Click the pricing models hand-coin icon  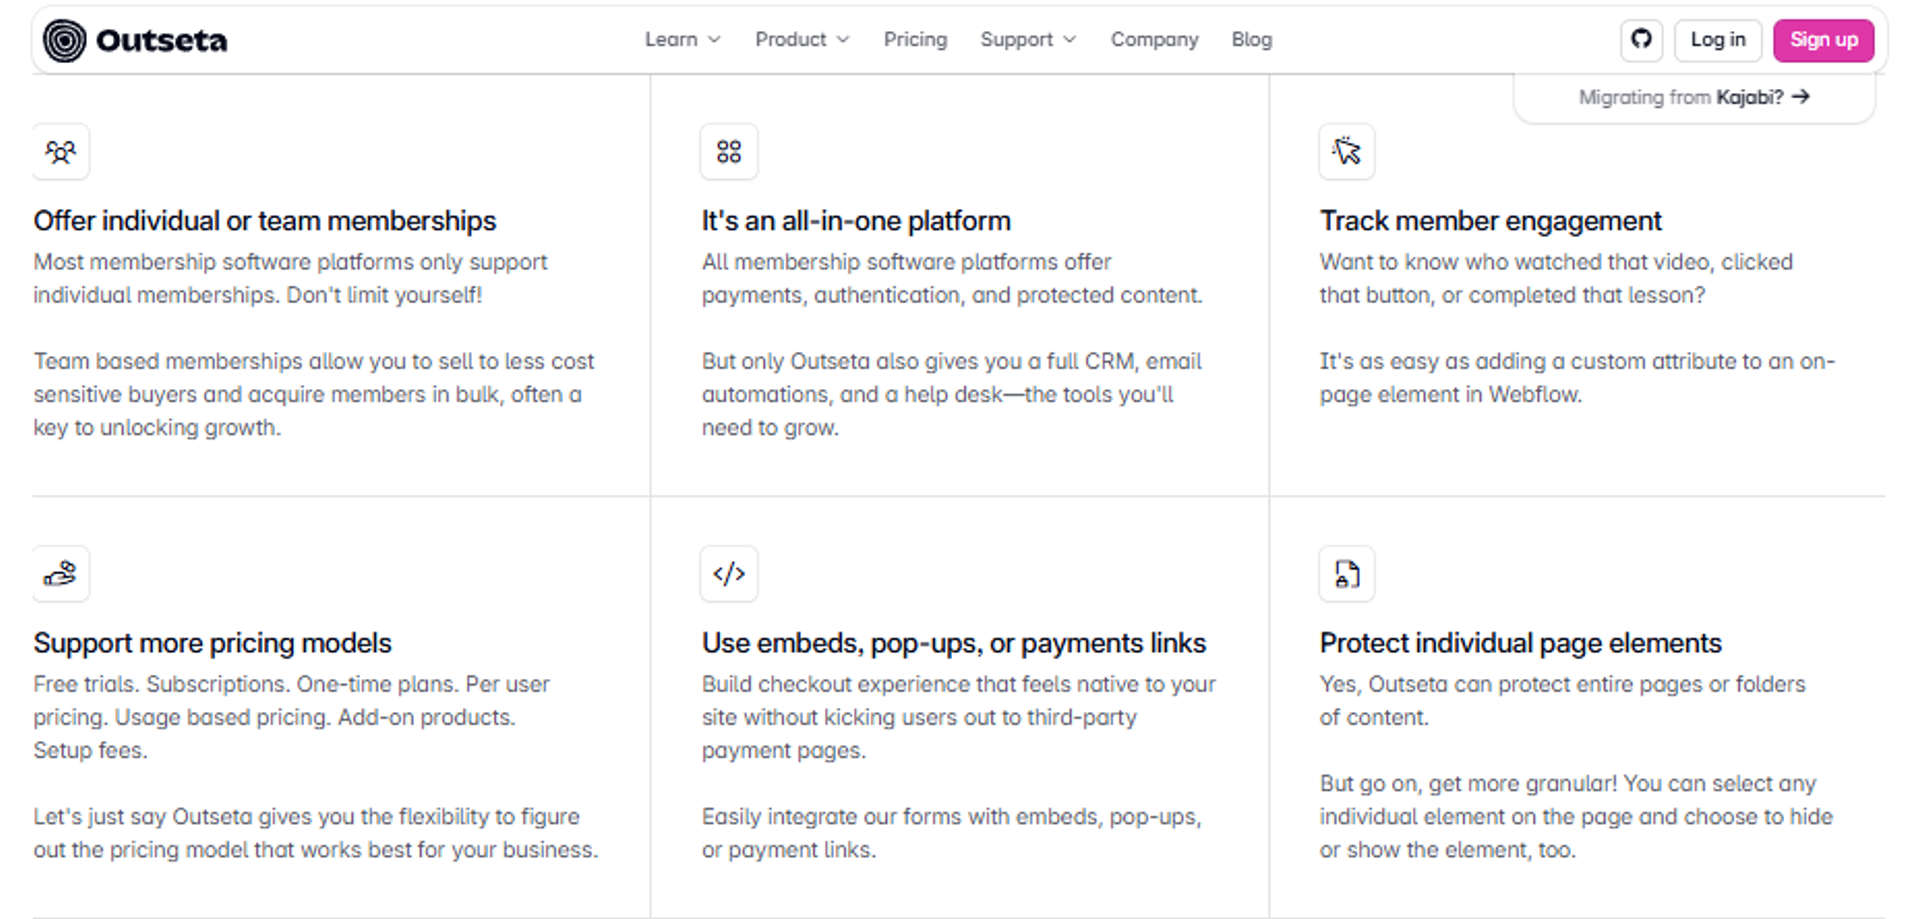coord(61,574)
